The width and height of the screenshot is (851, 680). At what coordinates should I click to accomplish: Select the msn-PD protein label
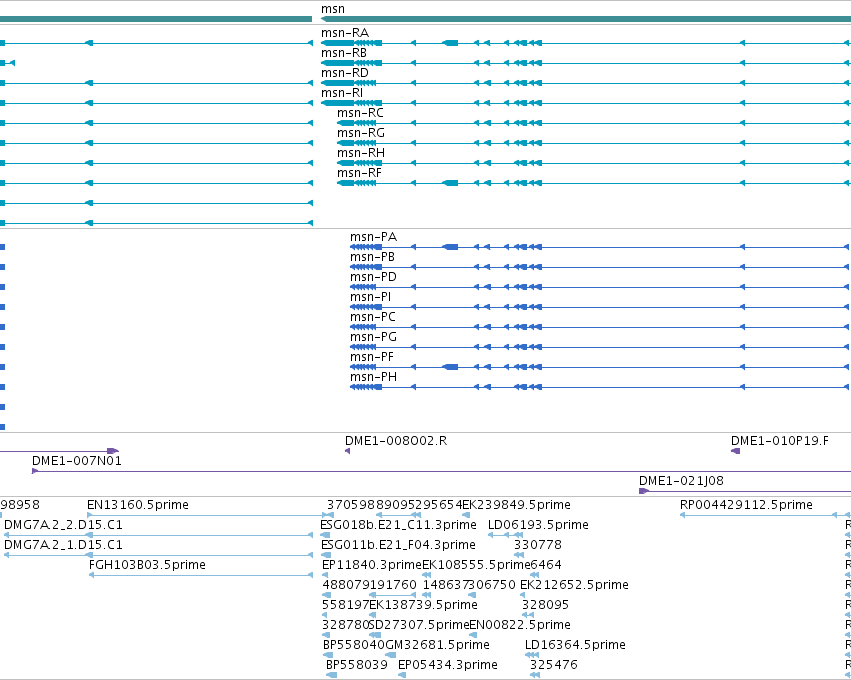click(x=373, y=277)
